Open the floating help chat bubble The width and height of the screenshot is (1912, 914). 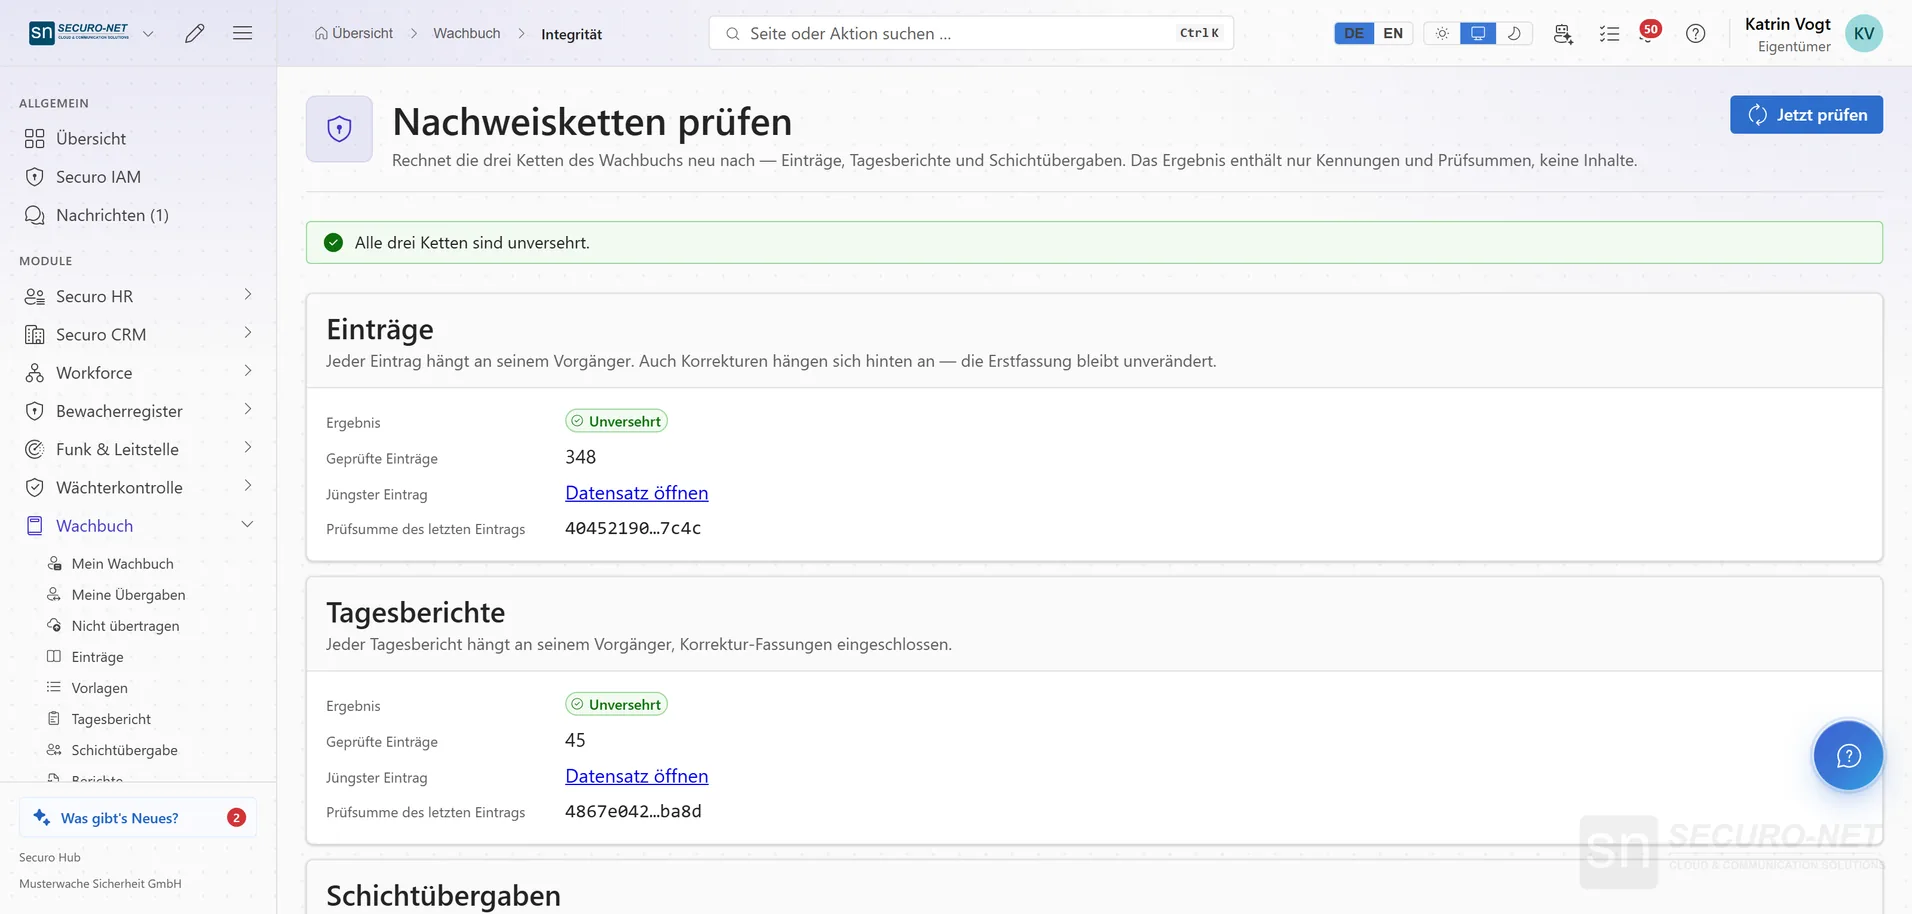(1848, 755)
